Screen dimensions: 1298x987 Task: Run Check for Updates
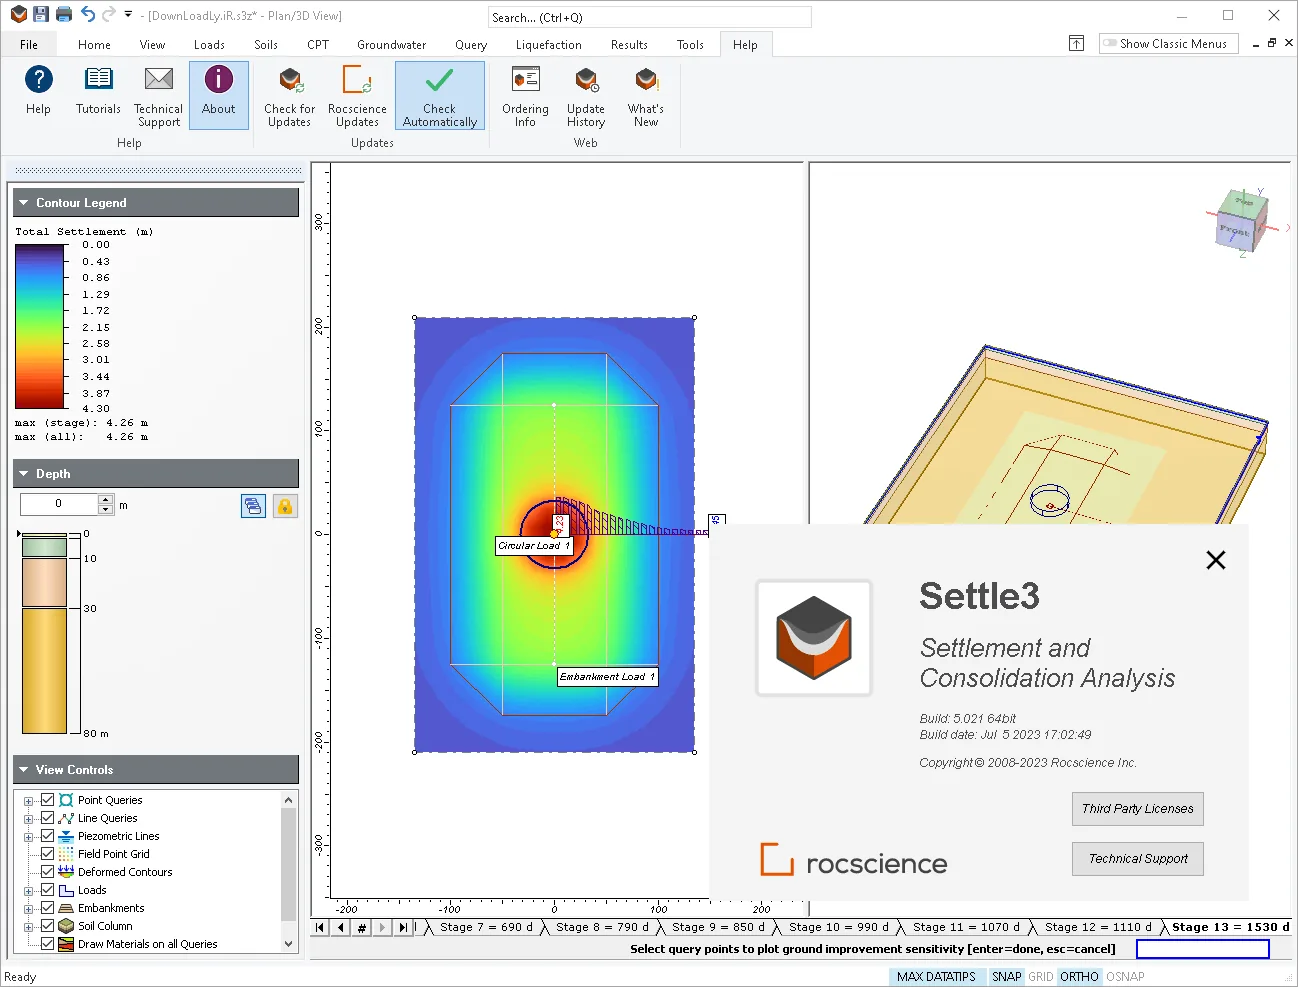[289, 96]
